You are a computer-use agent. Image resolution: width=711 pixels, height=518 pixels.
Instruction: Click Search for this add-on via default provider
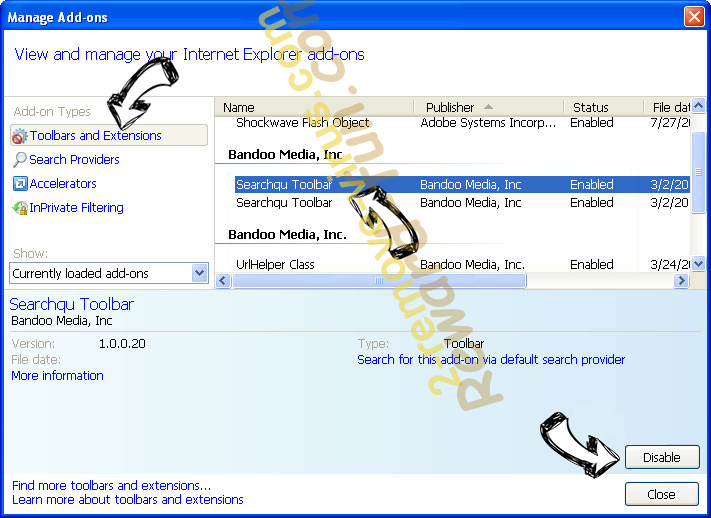491,360
